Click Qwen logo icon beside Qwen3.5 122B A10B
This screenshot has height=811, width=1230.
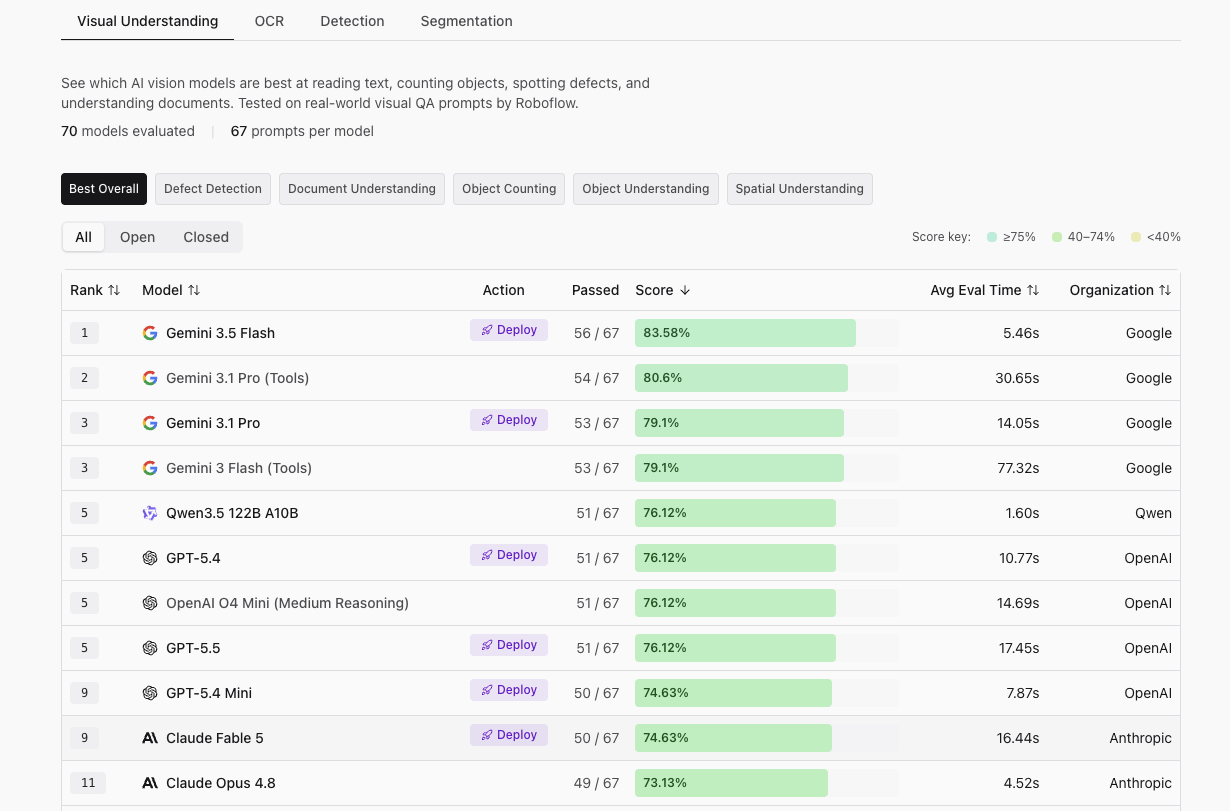tap(150, 513)
